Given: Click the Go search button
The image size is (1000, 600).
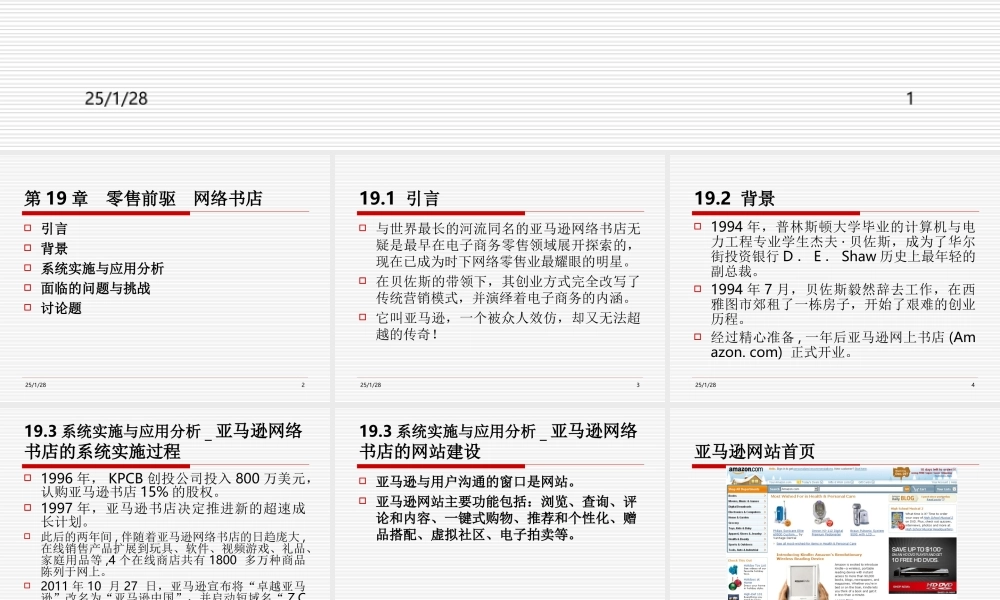Looking at the screenshot, I should [x=907, y=489].
